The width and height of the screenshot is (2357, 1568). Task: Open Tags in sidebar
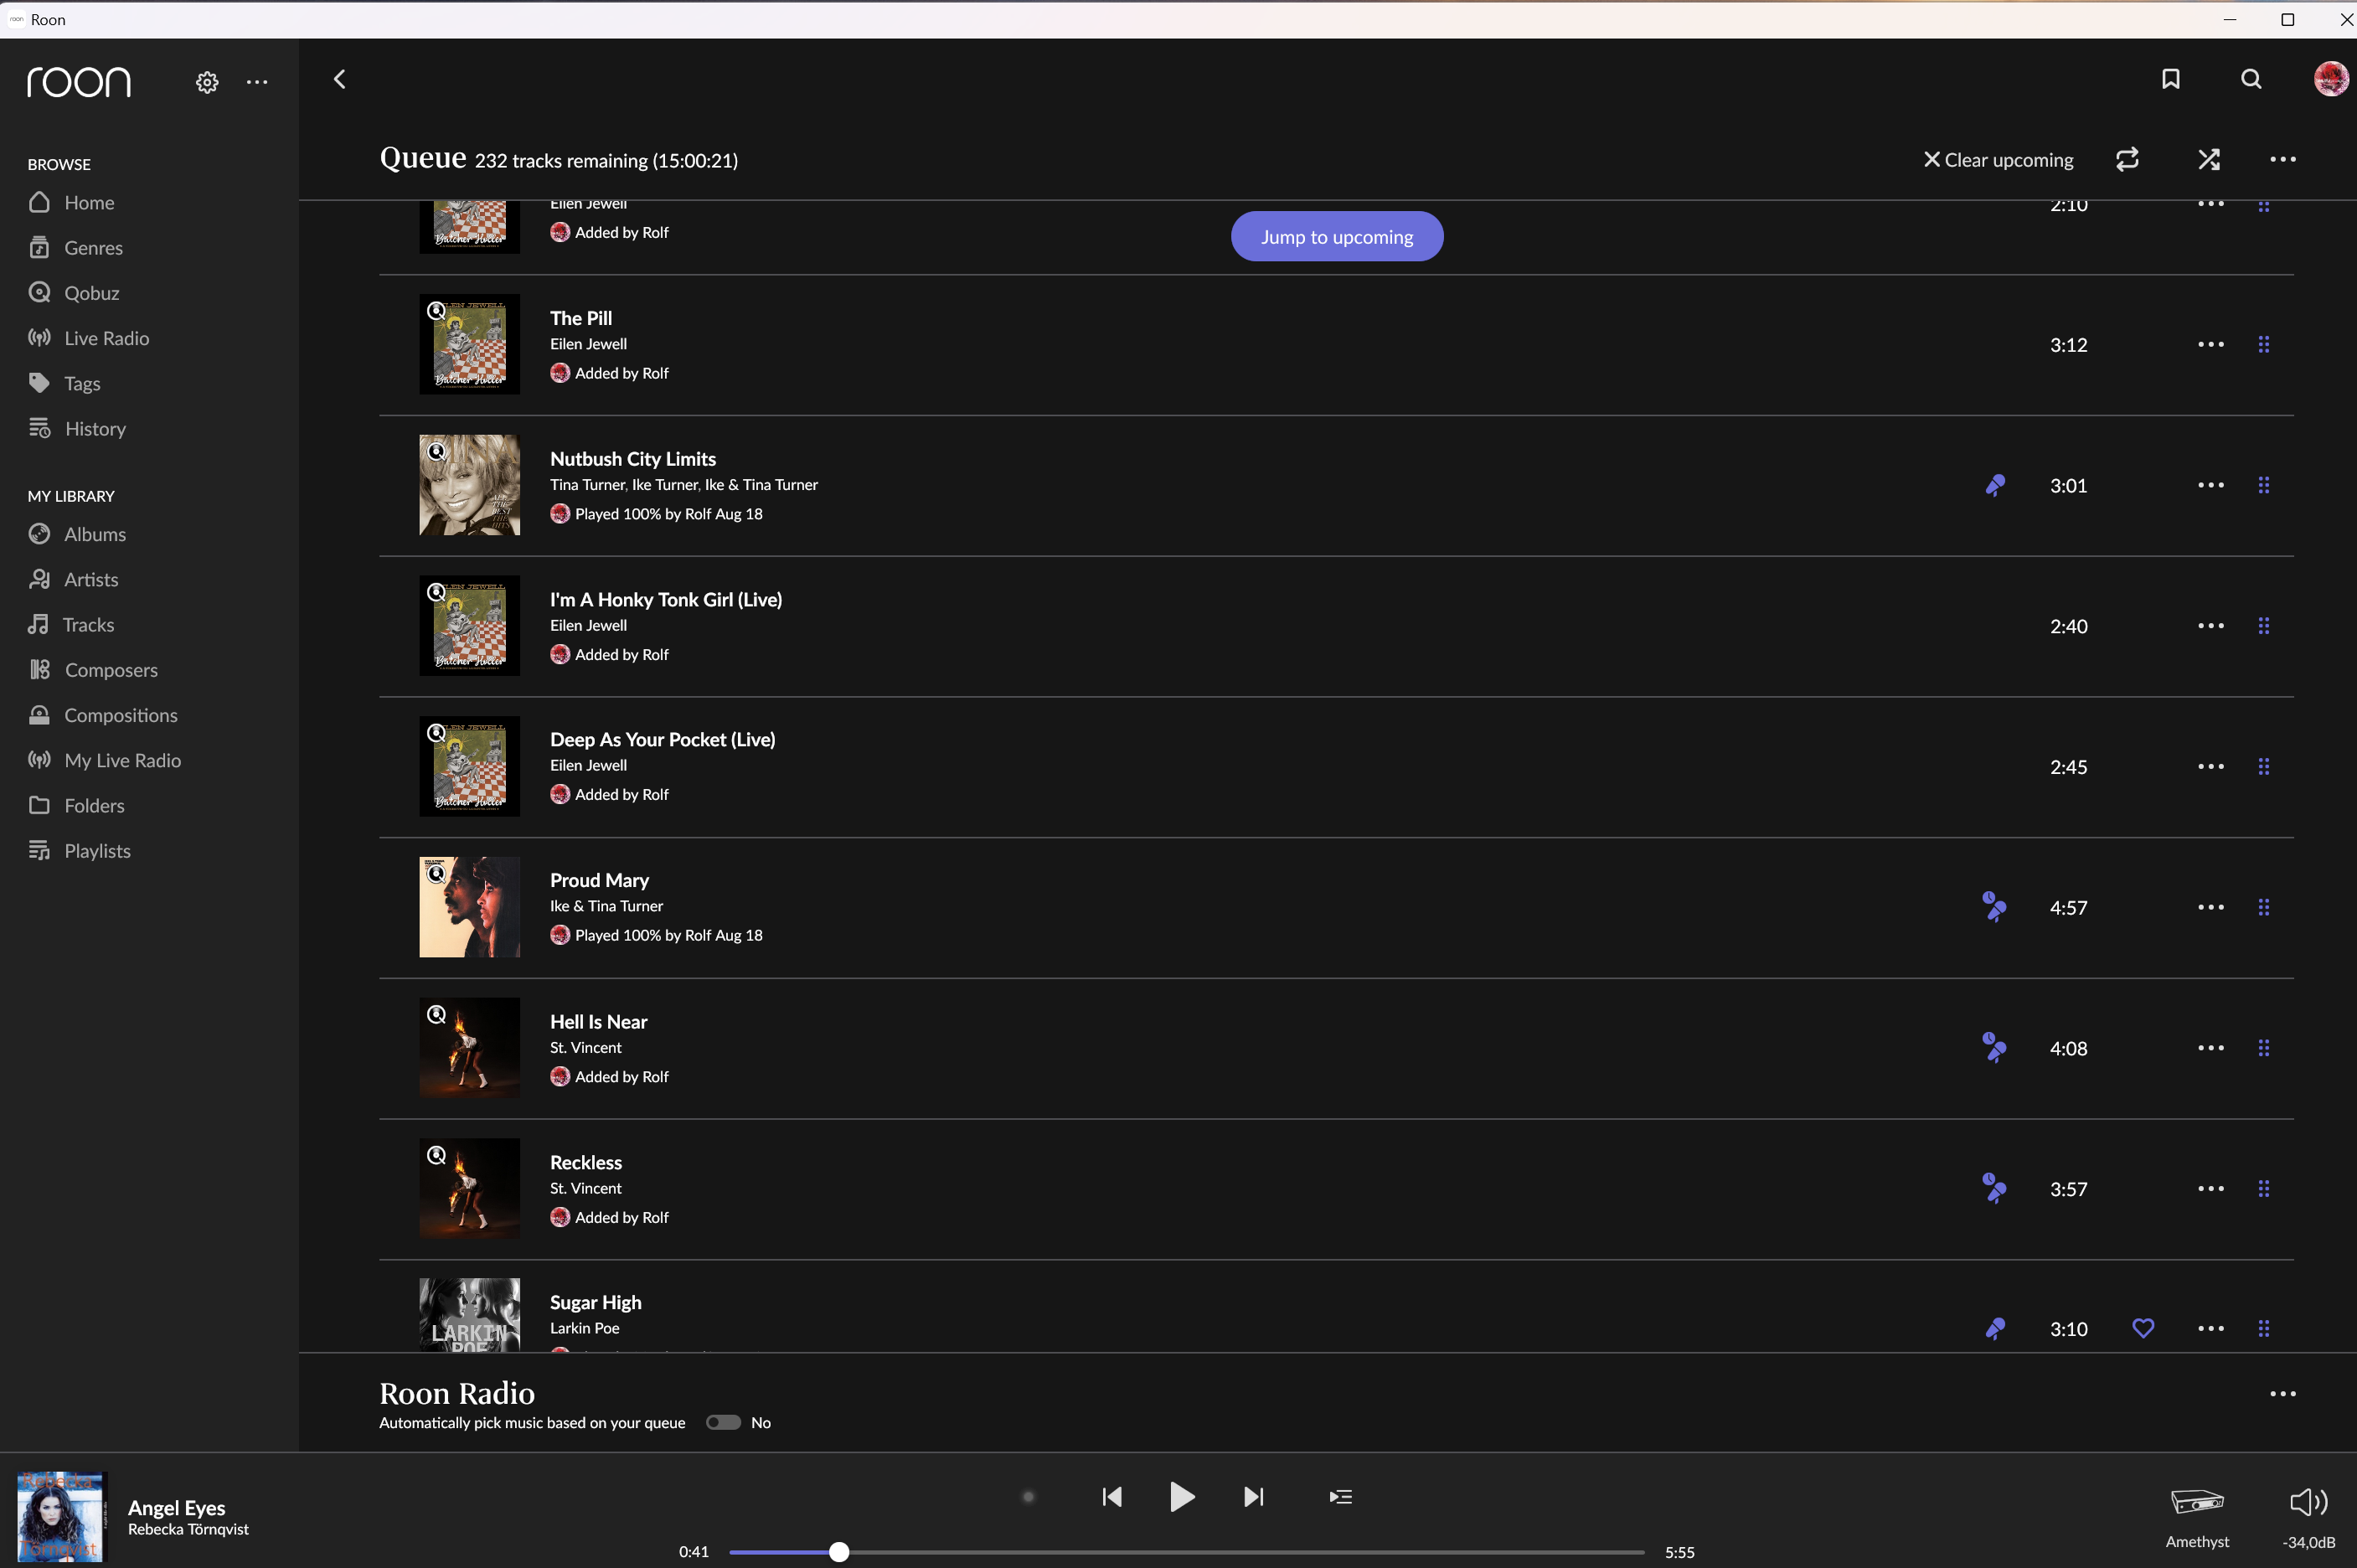(x=65, y=383)
